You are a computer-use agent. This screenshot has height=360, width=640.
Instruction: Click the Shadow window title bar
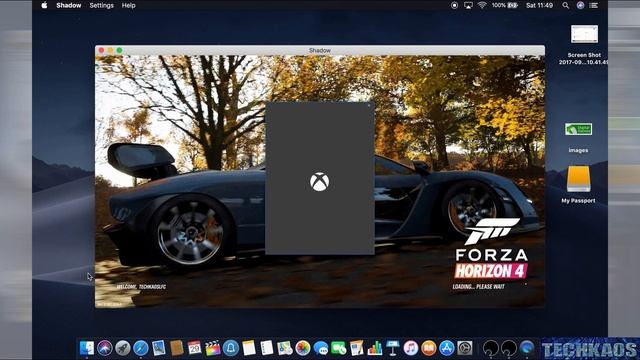pos(320,50)
